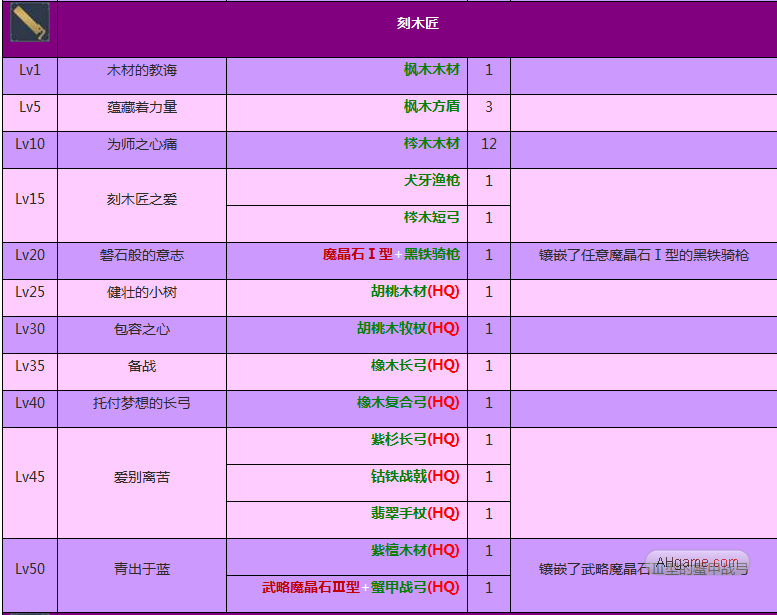Select the Lv25 level cell
This screenshot has width=777, height=615.
click(30, 298)
